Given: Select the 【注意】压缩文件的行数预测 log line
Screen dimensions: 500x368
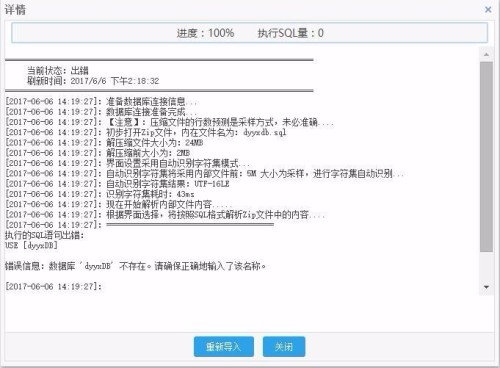Looking at the screenshot, I should pyautogui.click(x=170, y=122).
